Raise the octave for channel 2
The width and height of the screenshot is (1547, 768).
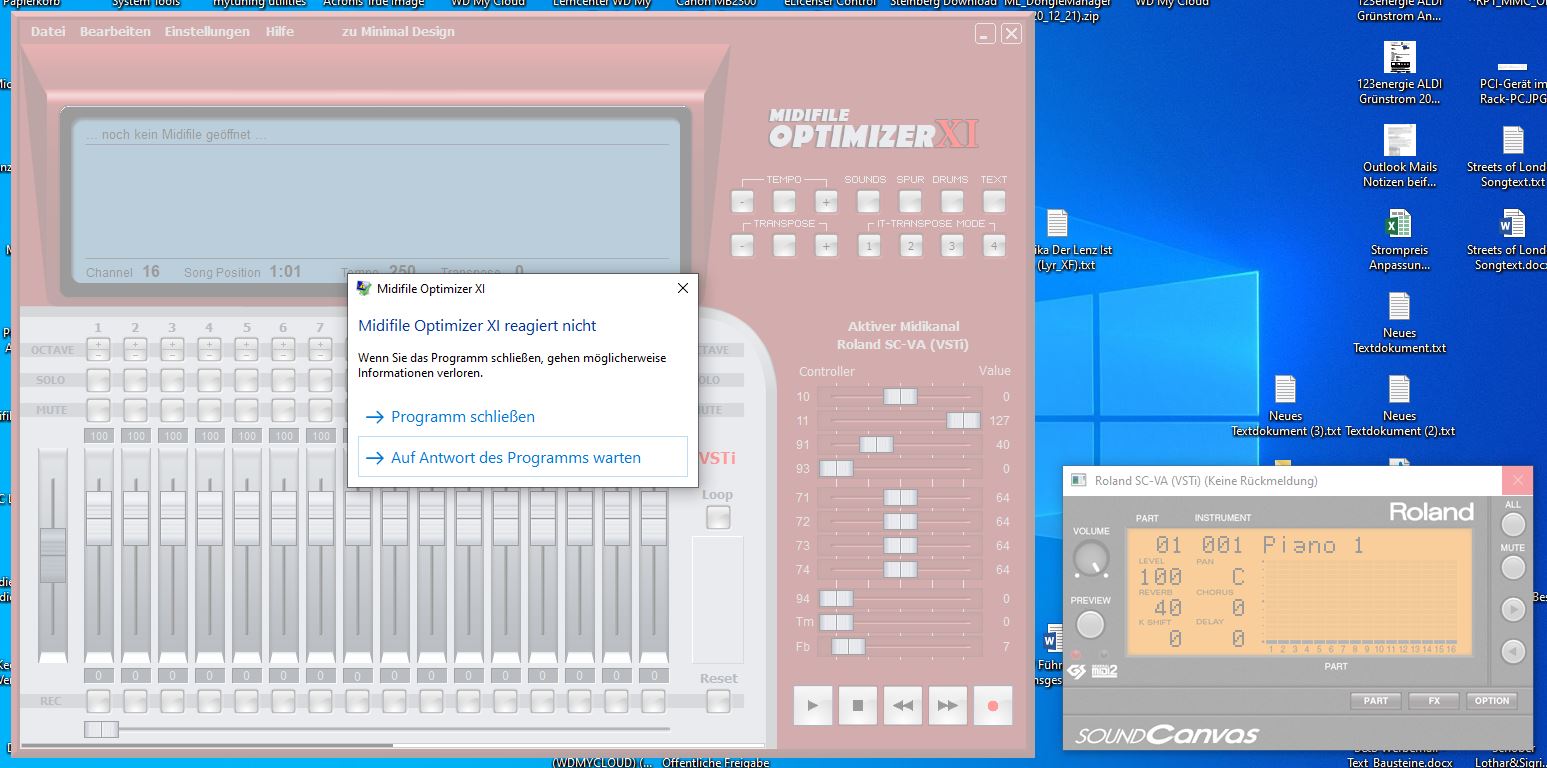(135, 344)
